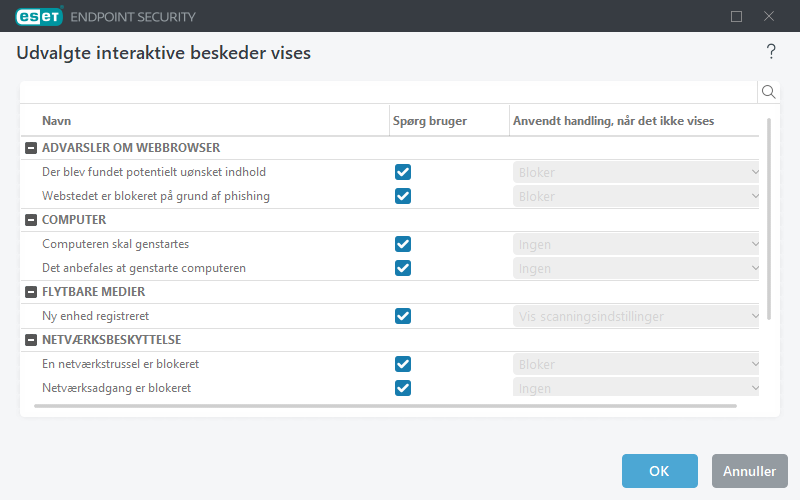Open action dropdown for 'Netværksadgang er blokeret'
The width and height of the screenshot is (800, 500).
click(636, 388)
